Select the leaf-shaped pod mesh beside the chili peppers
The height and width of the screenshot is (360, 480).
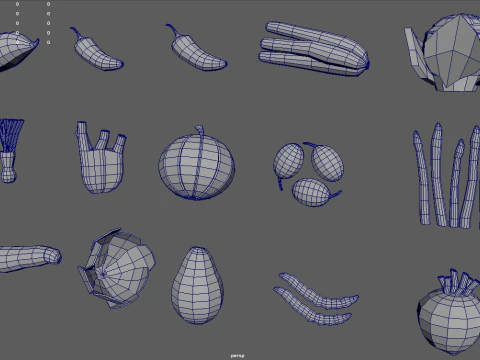click(18, 50)
